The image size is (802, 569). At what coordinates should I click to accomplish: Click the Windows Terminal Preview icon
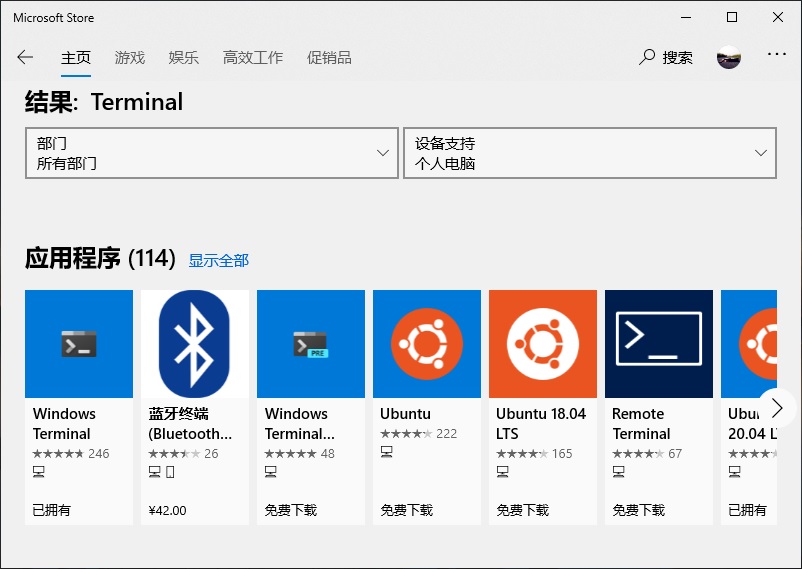(311, 344)
